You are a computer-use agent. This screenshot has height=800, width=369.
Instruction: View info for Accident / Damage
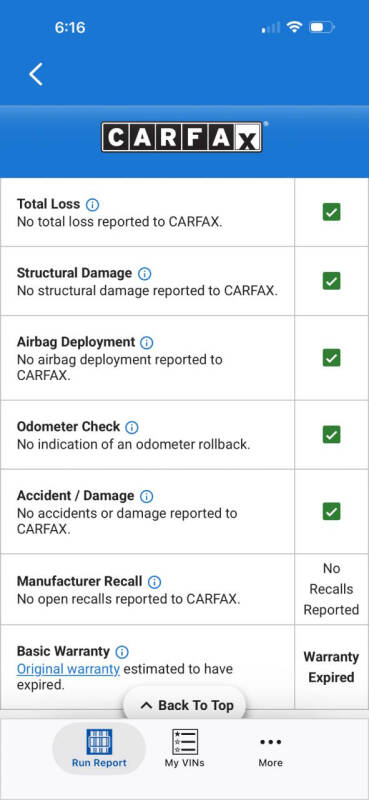(146, 496)
